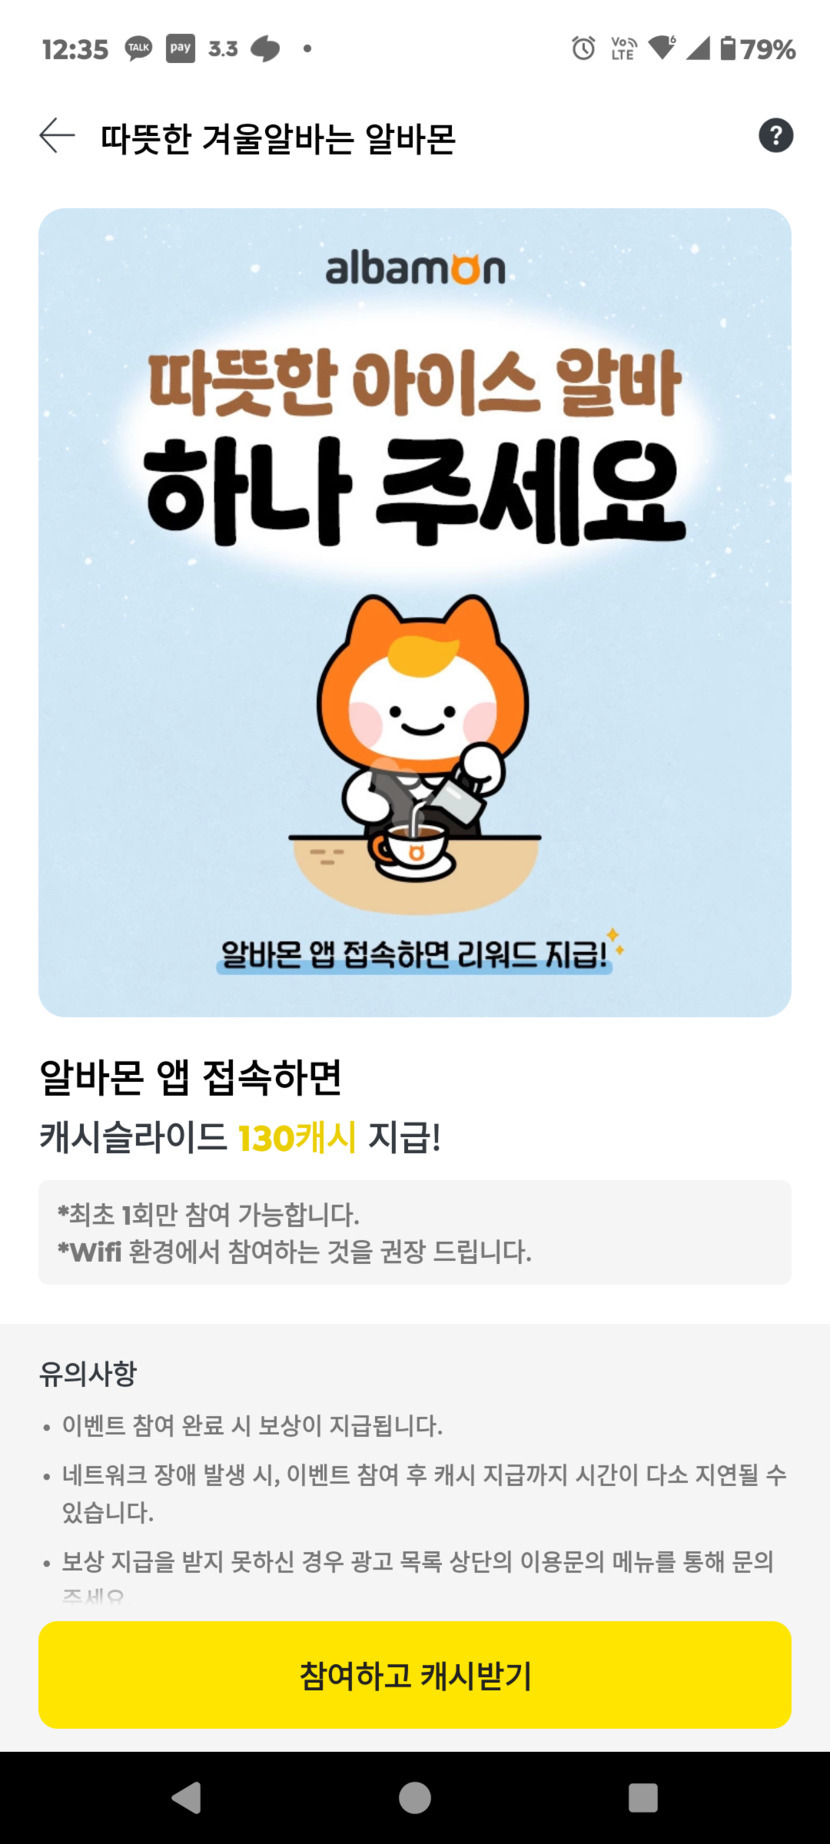Image resolution: width=830 pixels, height=1844 pixels.
Task: Tap the alarm clock status icon
Action: [x=583, y=48]
